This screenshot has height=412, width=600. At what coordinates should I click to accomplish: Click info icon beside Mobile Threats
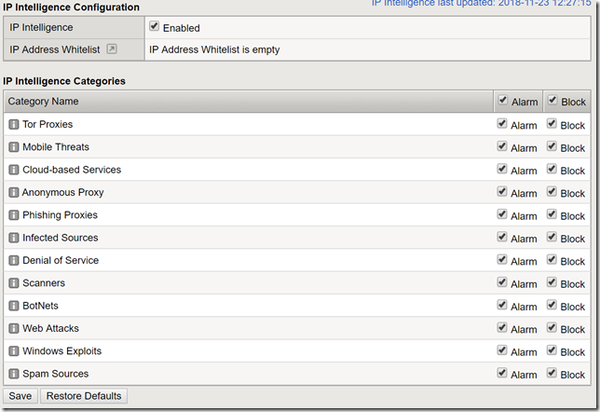[x=14, y=148]
